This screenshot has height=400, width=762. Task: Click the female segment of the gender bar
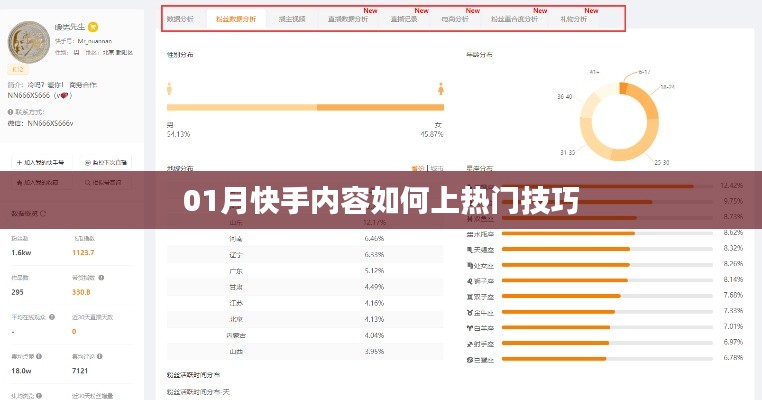pos(381,107)
